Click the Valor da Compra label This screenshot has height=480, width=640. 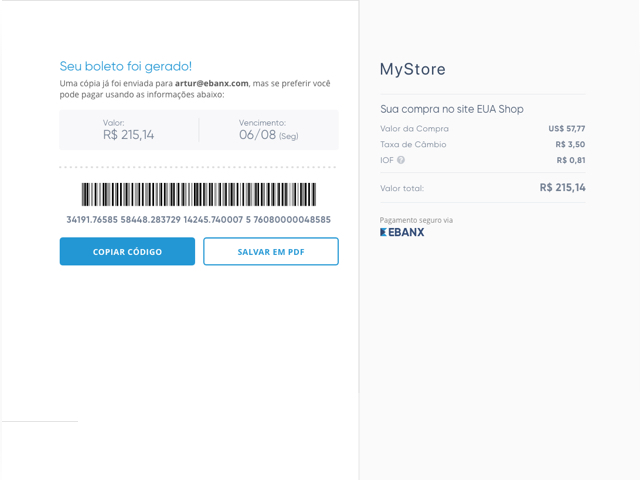point(414,129)
